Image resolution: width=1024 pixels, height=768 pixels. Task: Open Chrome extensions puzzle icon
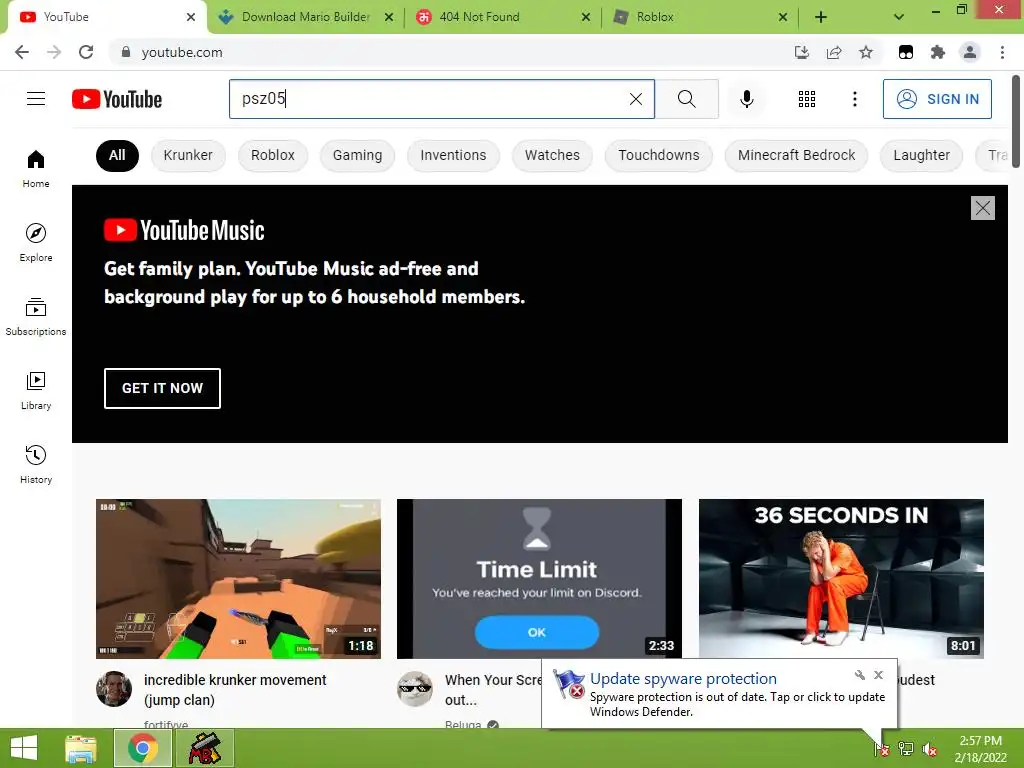tap(938, 52)
